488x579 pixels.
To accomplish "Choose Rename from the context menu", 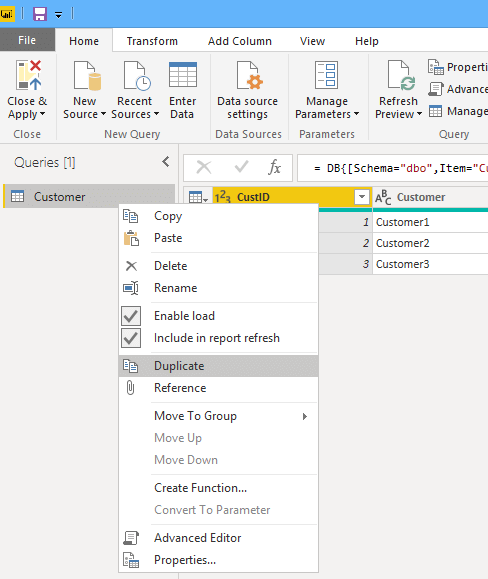I will (x=219, y=288).
